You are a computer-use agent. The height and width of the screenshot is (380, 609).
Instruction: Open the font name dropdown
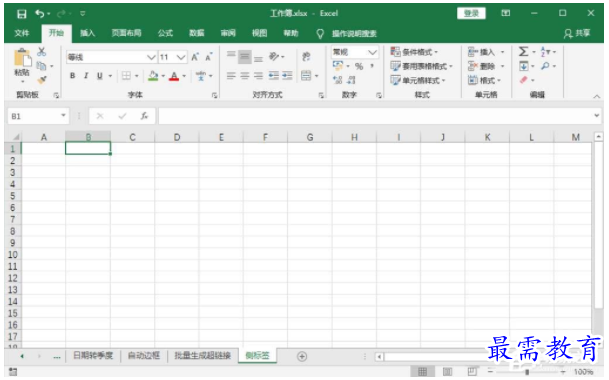point(151,58)
